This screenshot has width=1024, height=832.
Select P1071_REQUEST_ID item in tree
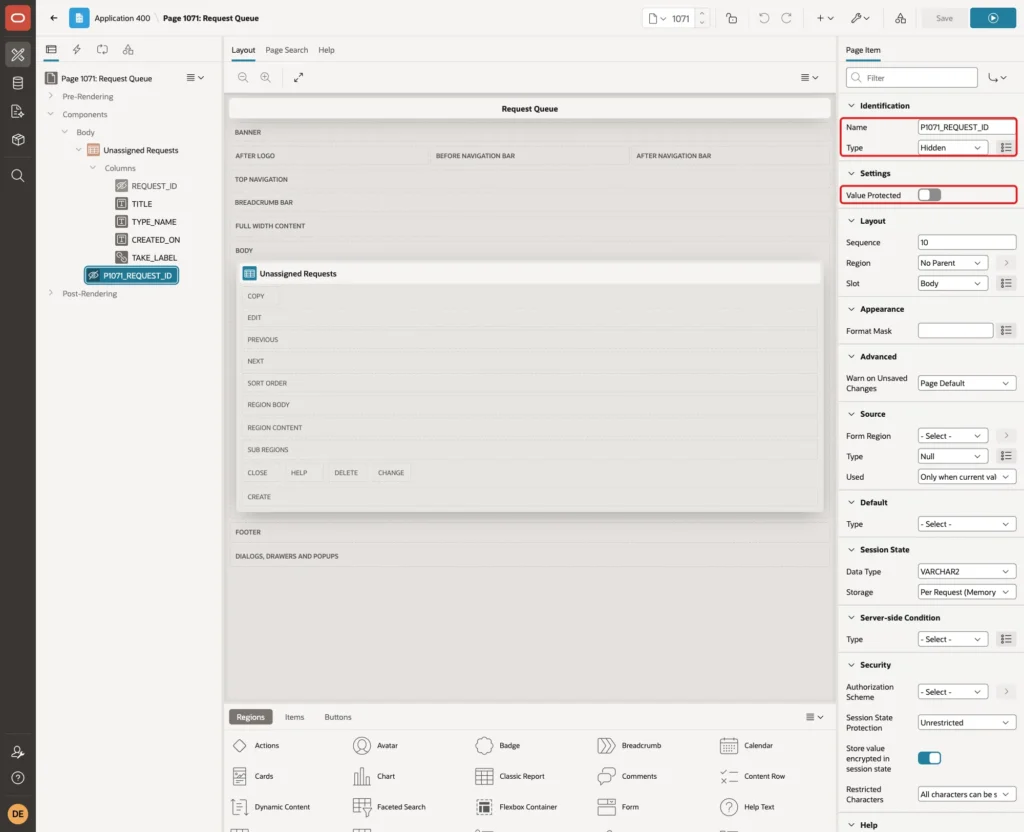tap(131, 275)
